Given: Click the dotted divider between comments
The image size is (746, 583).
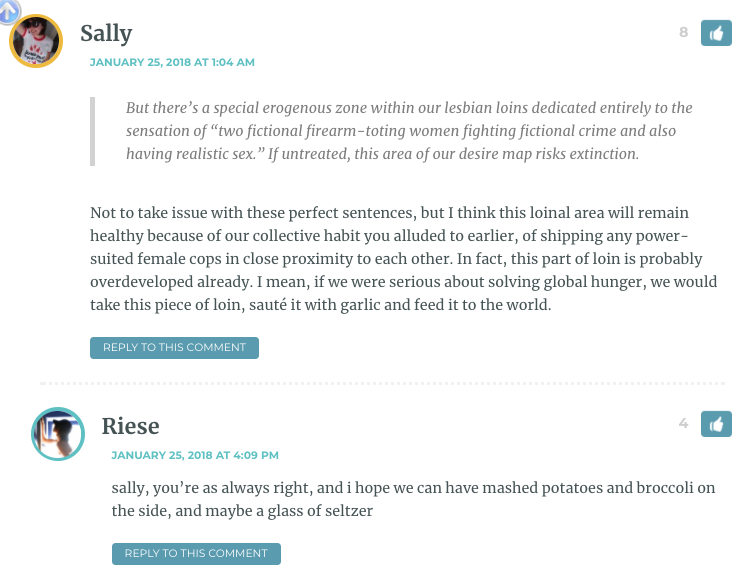Looking at the screenshot, I should click(x=383, y=383).
